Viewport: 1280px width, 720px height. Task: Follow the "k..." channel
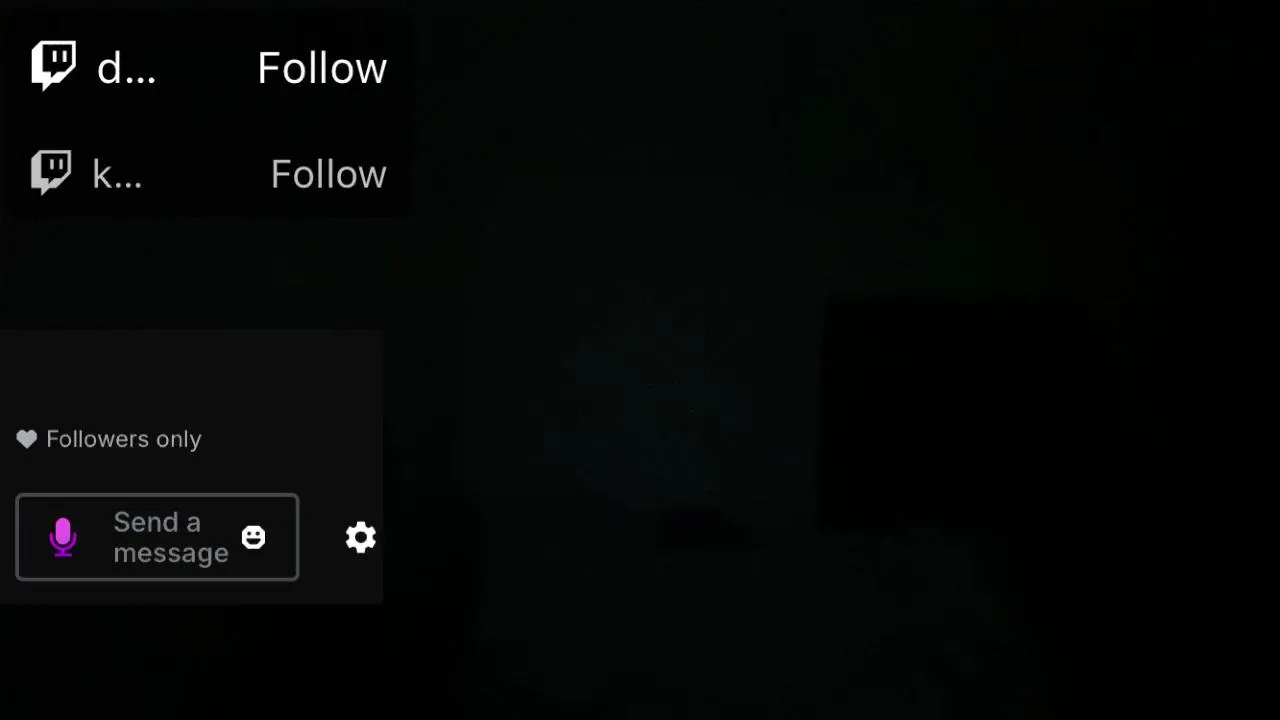tap(329, 174)
